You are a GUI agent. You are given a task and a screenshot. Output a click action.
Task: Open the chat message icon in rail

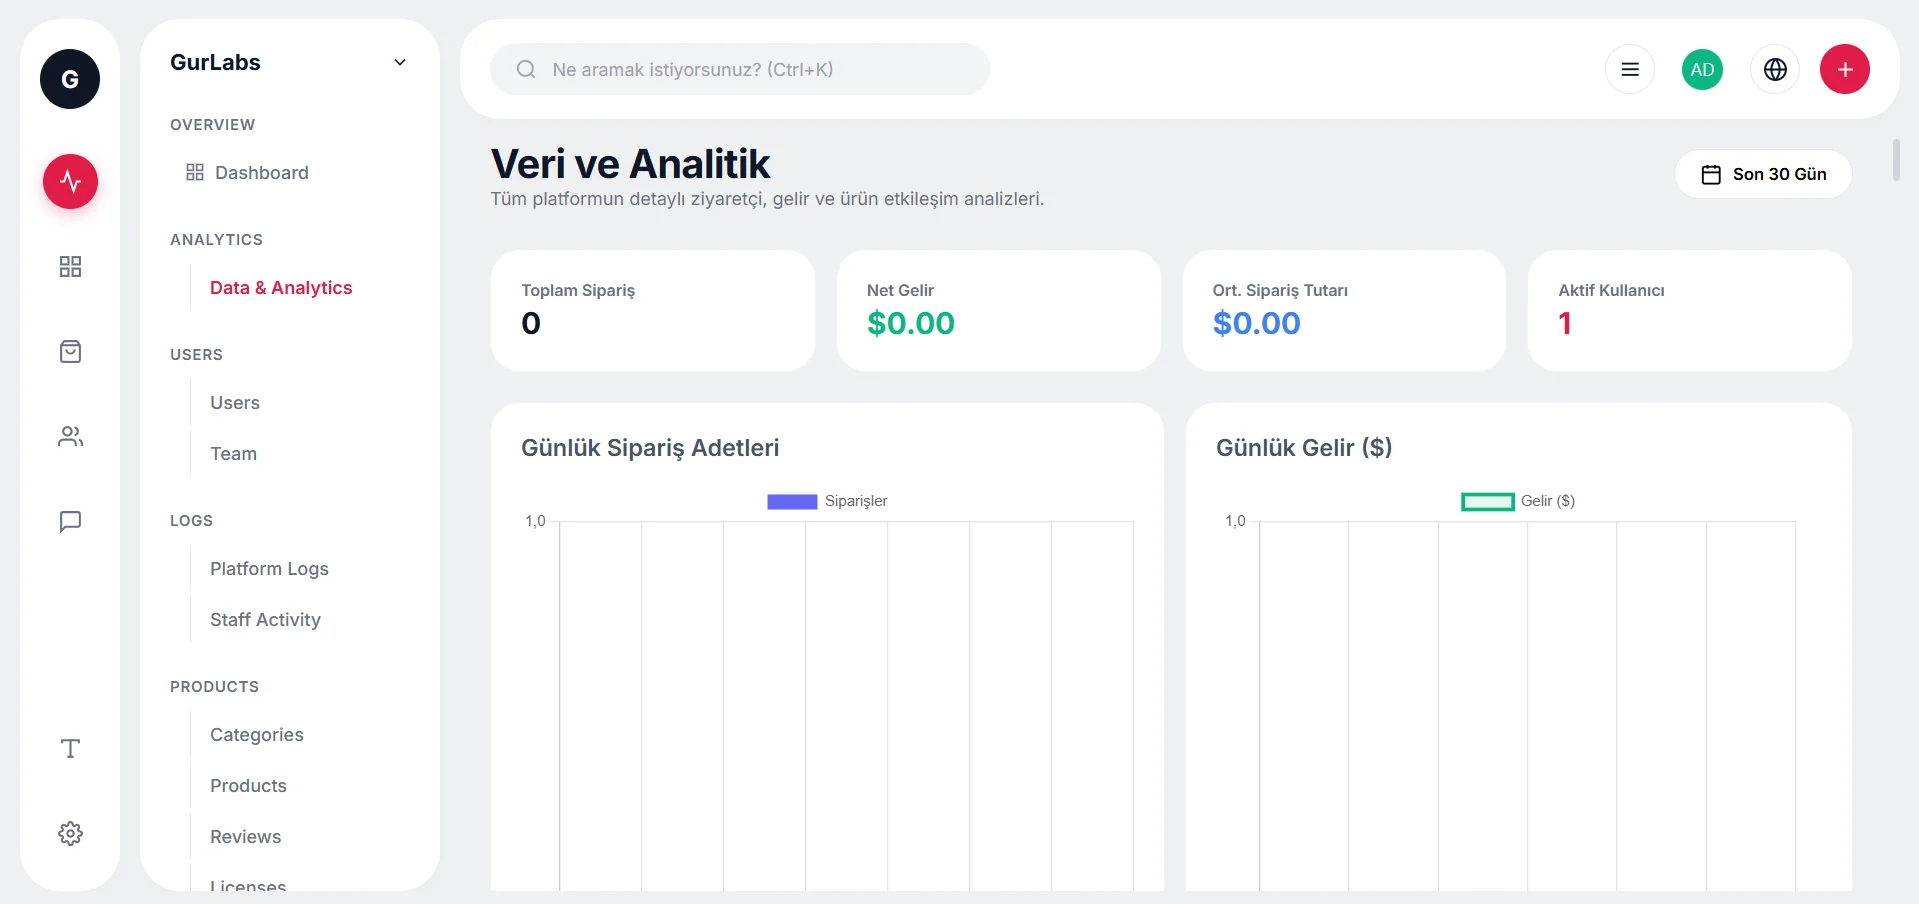pos(70,521)
